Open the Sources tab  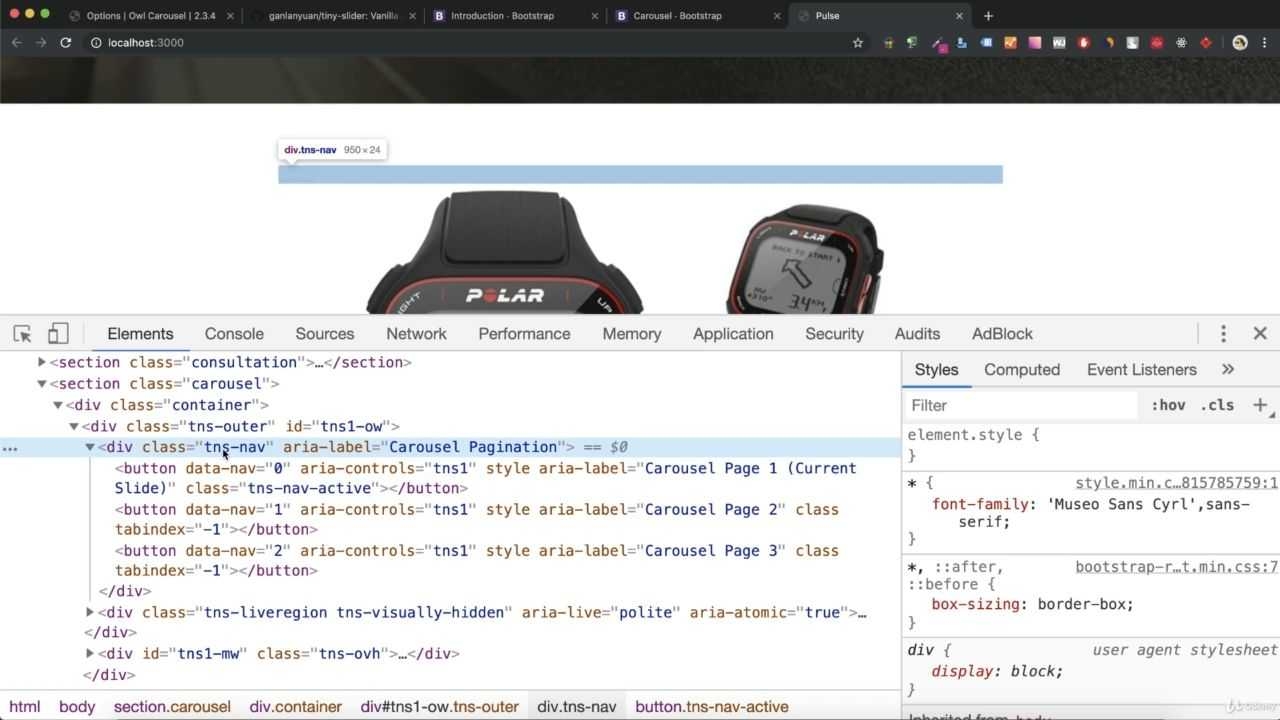(x=325, y=334)
